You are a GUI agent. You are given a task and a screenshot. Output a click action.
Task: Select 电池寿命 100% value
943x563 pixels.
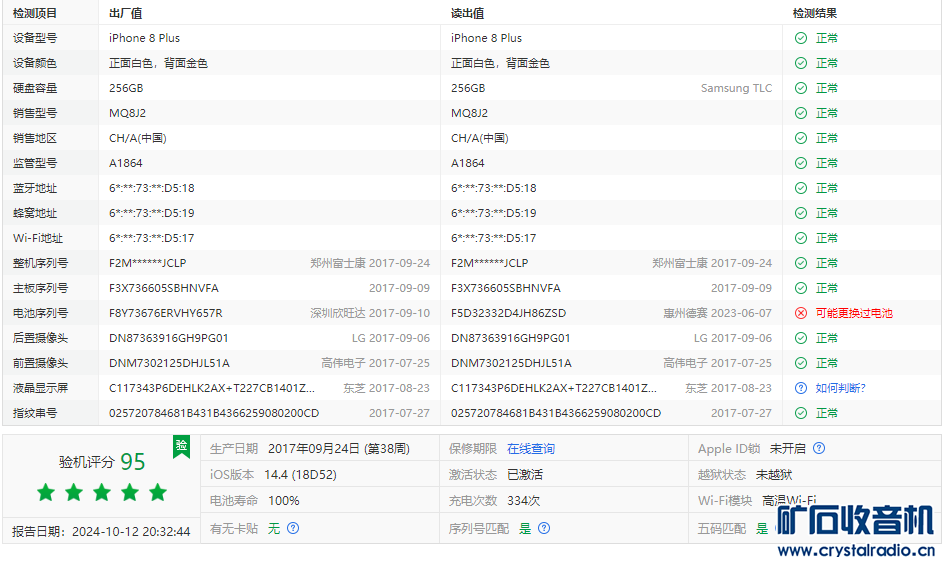(x=284, y=500)
